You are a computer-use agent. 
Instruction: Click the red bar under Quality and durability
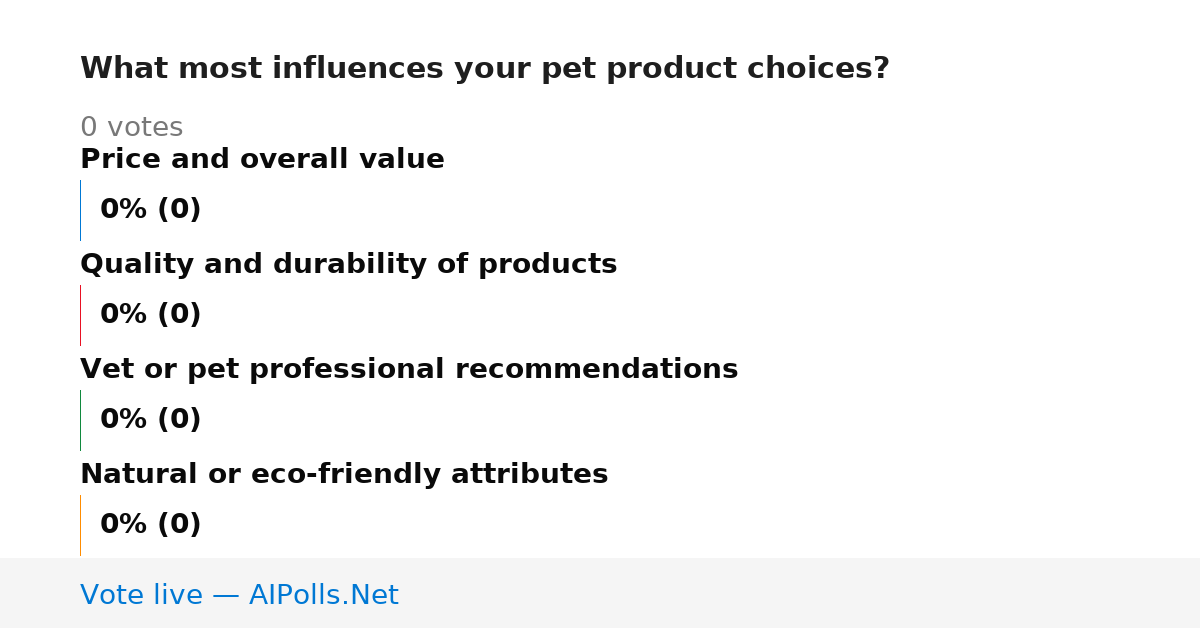80,315
